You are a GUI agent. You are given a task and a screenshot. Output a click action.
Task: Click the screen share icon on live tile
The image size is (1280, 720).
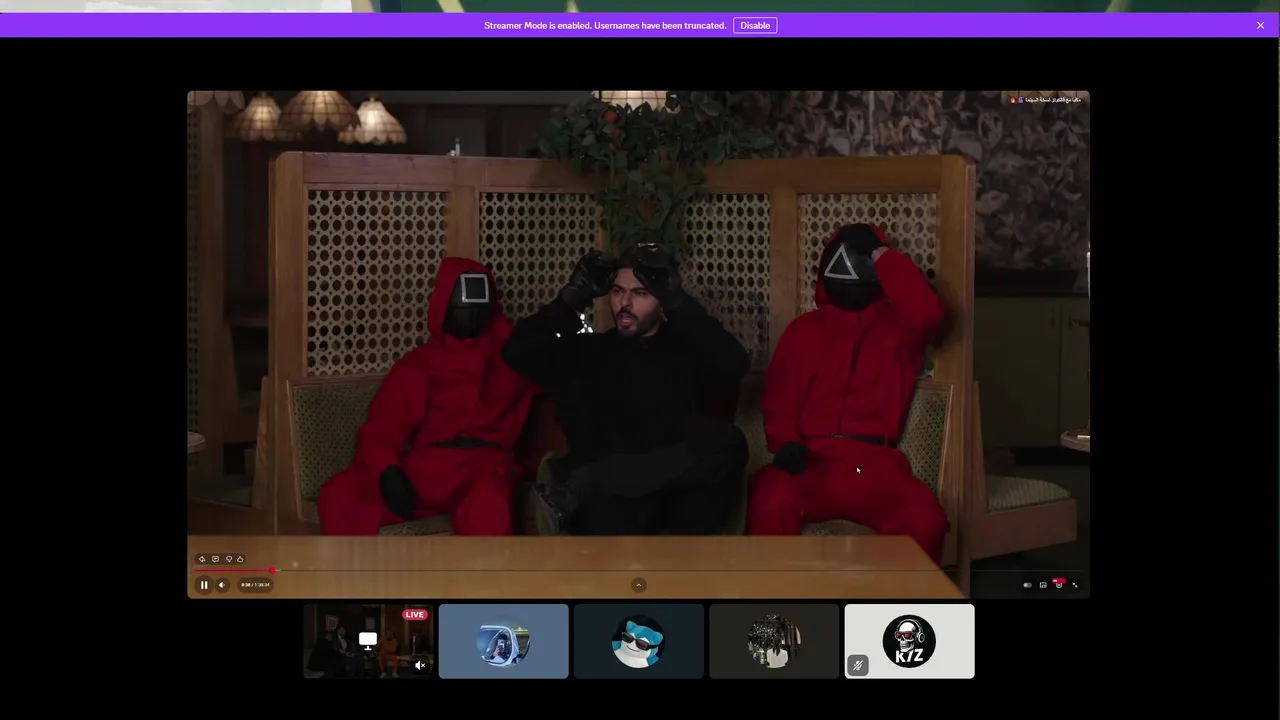click(x=368, y=640)
